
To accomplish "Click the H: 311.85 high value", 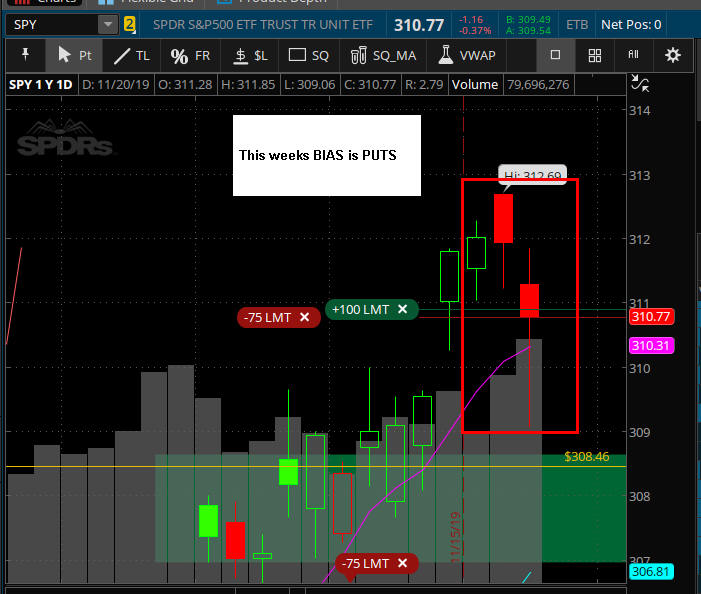I will tap(248, 84).
